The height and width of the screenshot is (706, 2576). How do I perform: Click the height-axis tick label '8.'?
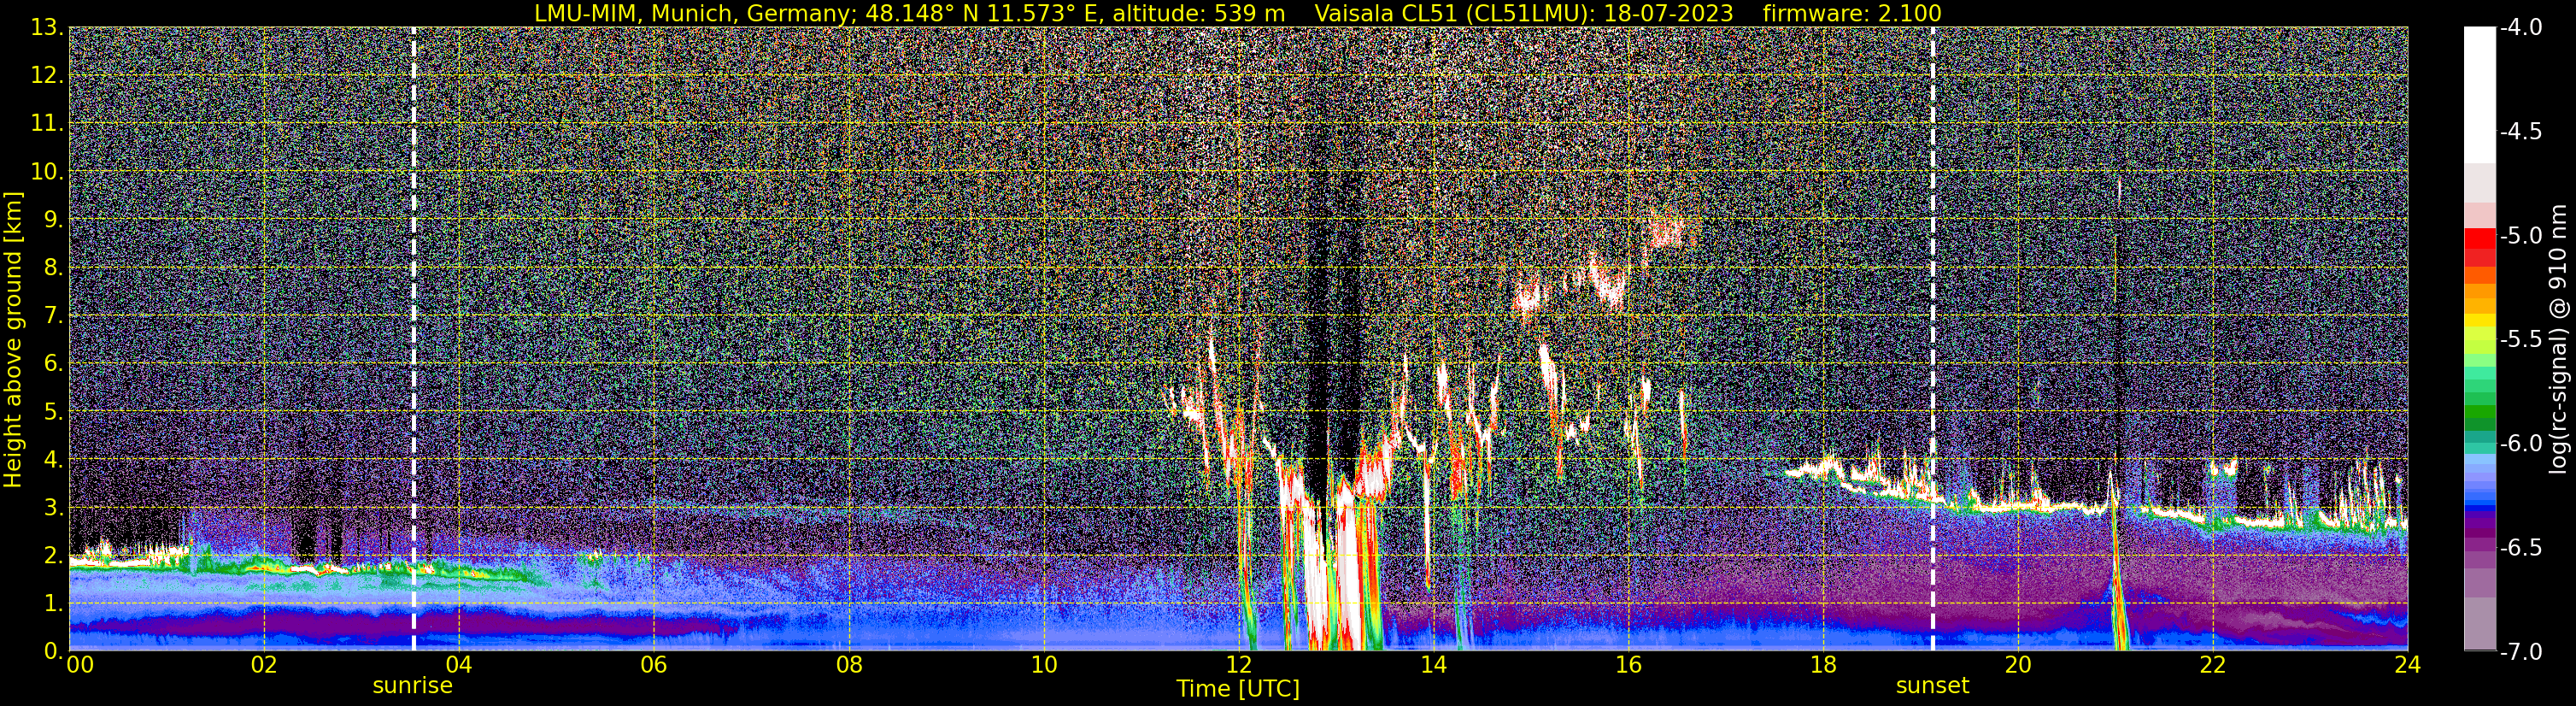click(x=53, y=267)
